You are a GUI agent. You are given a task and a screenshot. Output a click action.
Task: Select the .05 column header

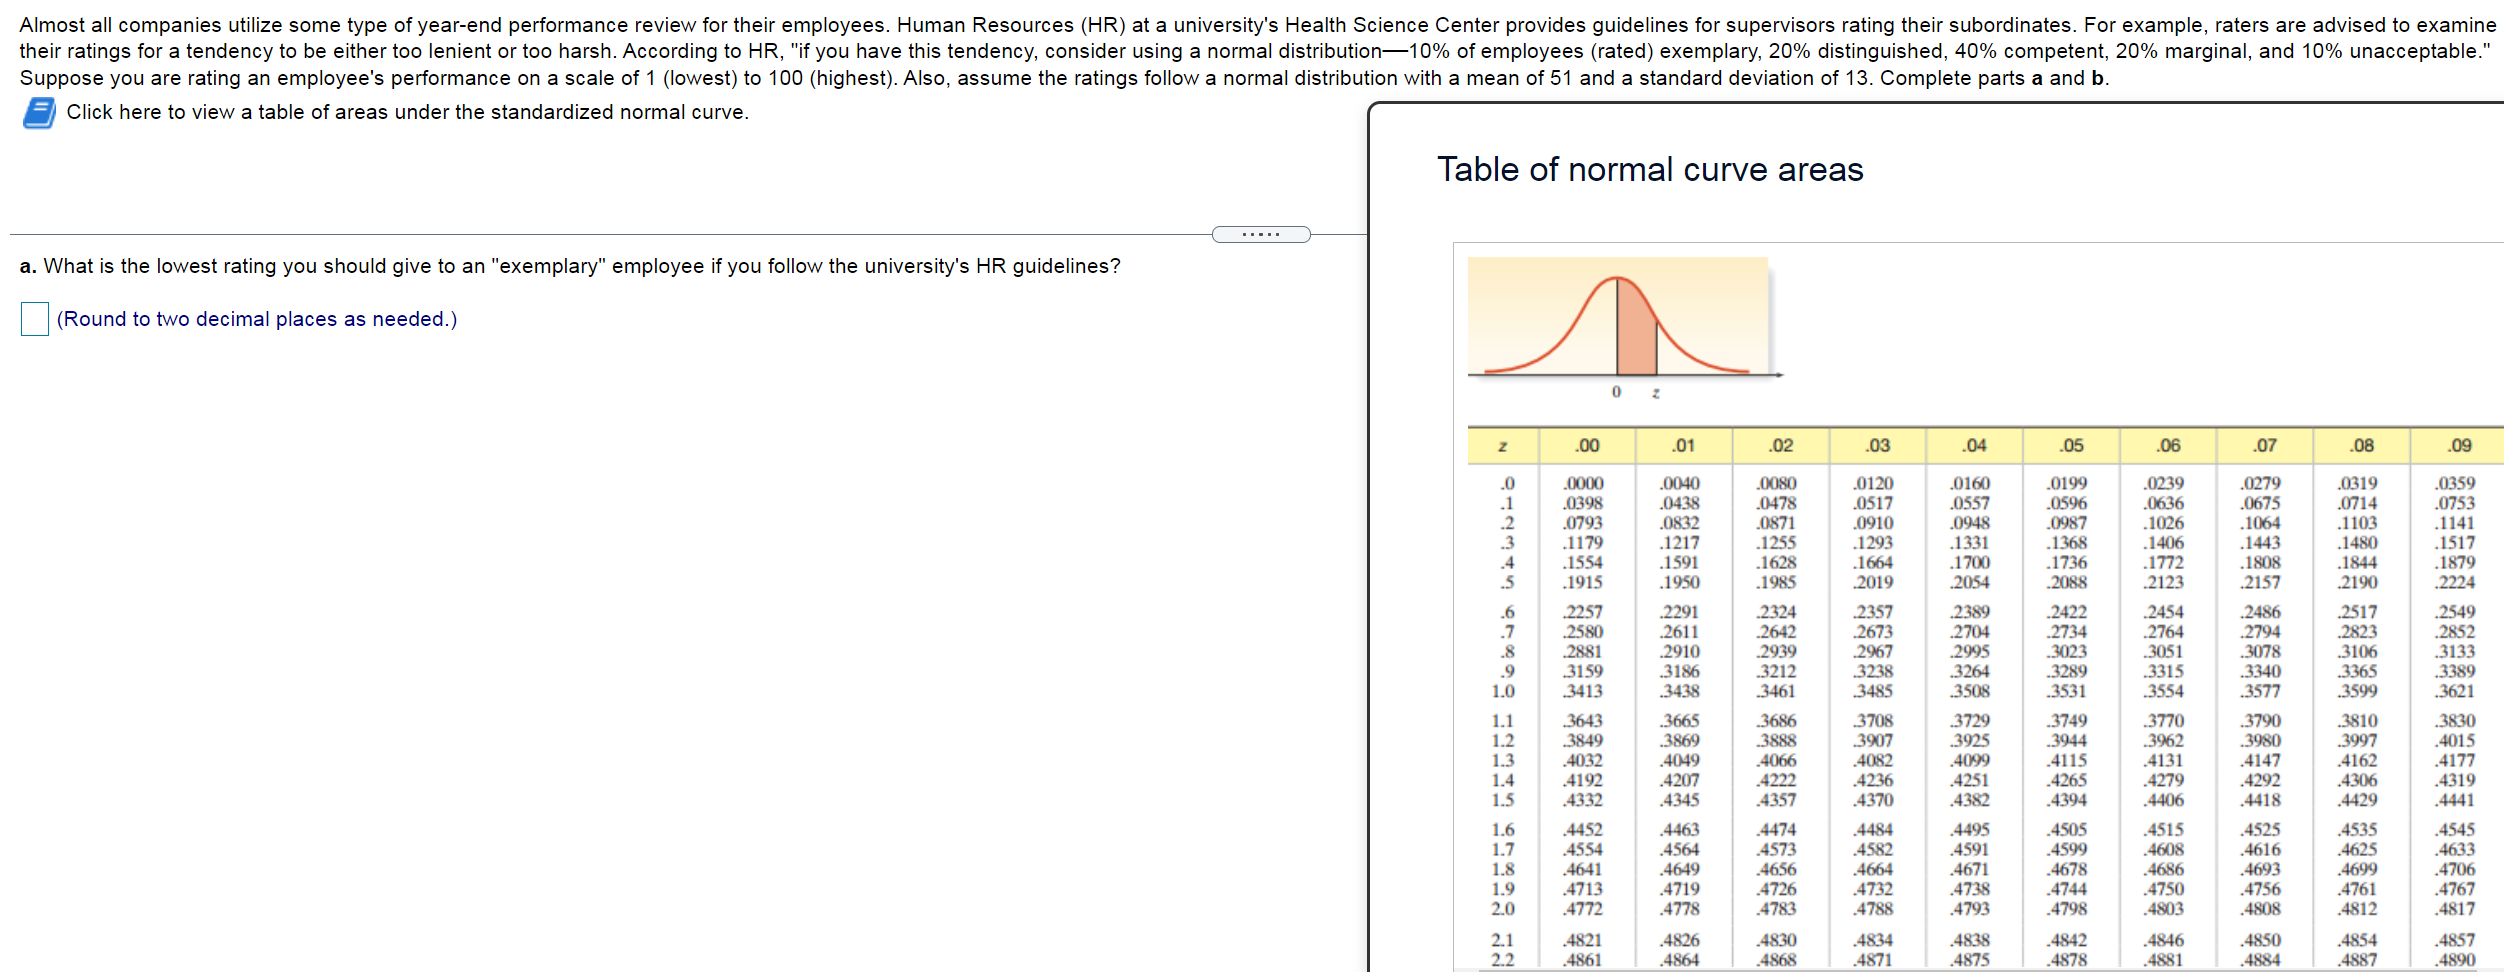coord(2071,446)
